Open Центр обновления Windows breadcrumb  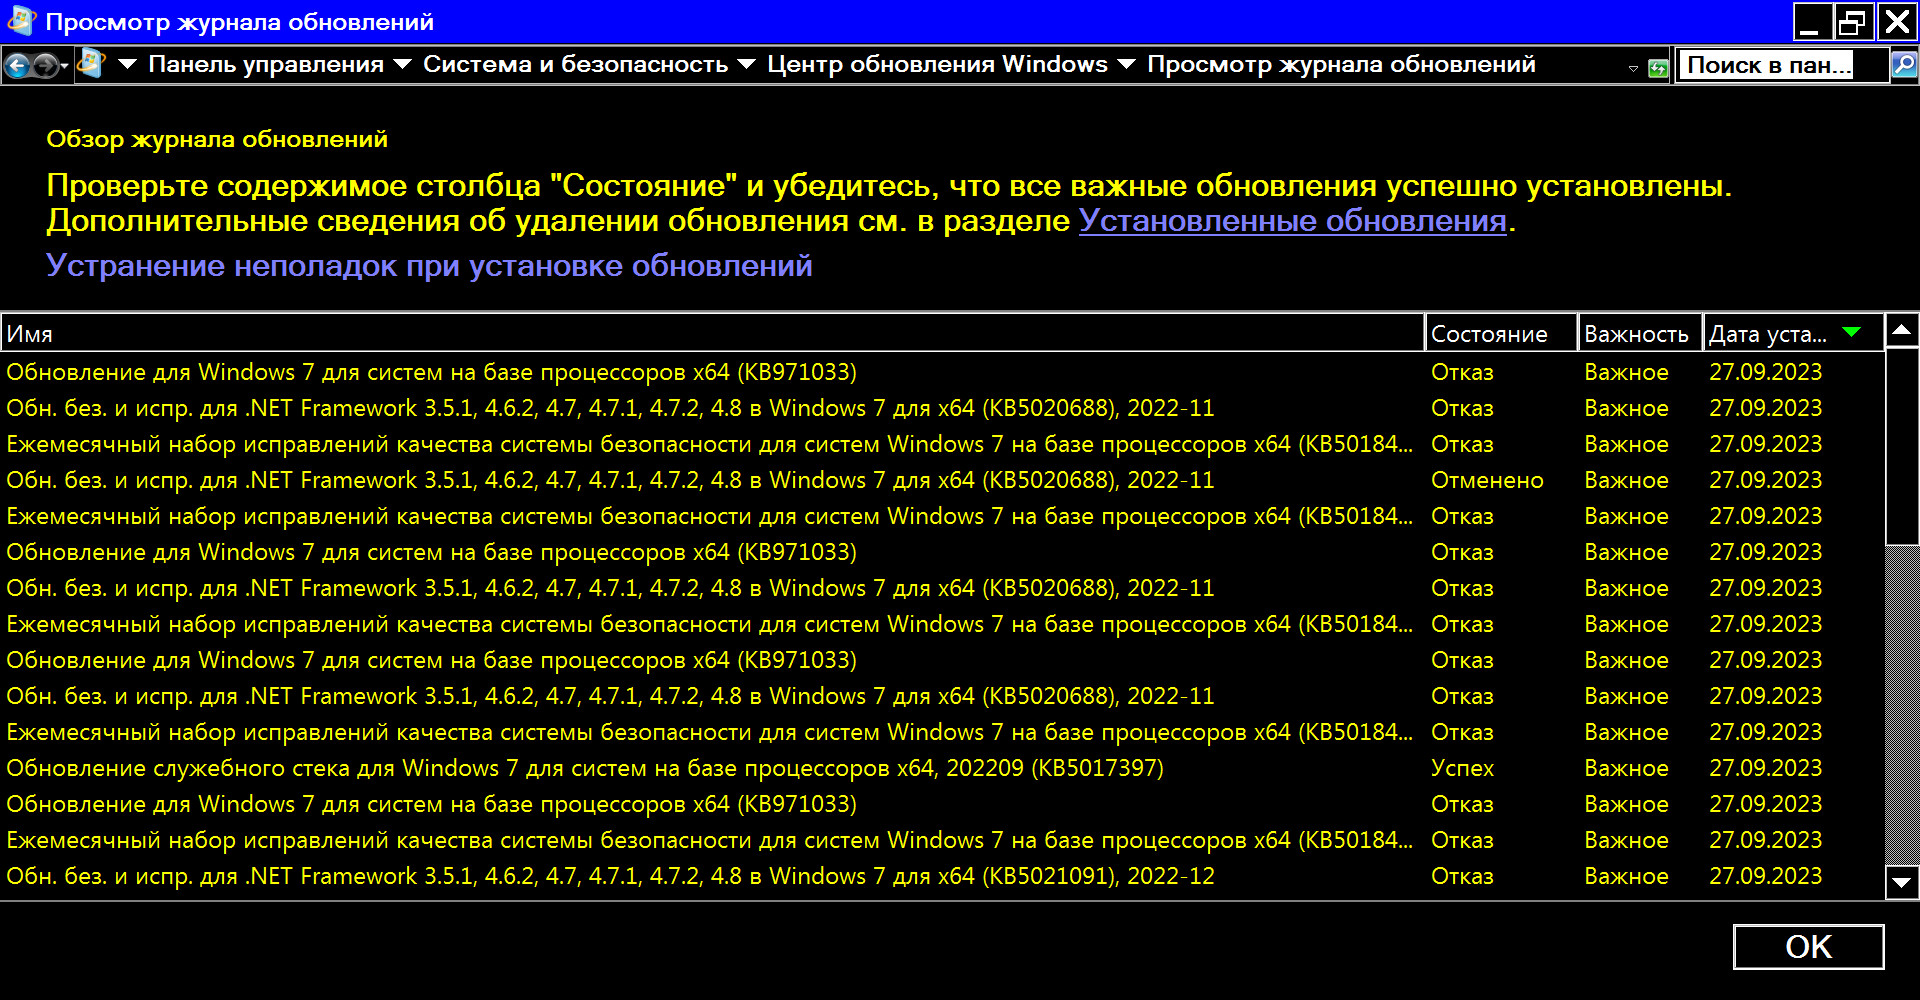point(937,64)
